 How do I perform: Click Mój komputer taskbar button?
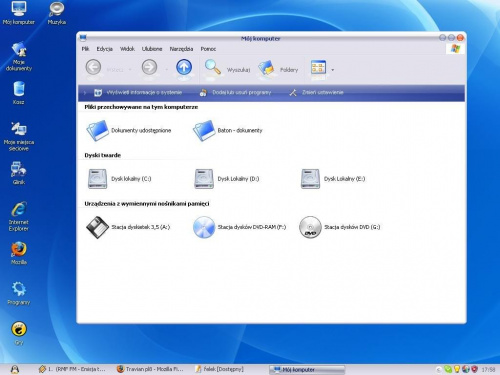[307, 369]
